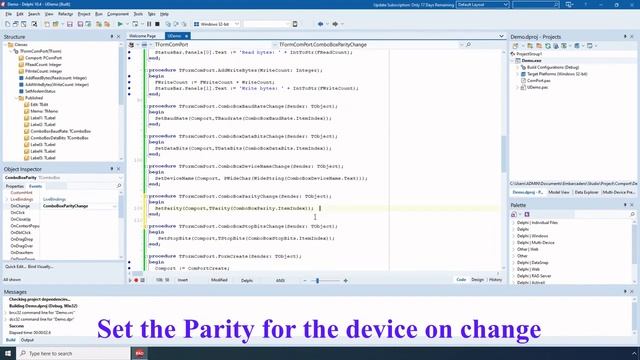This screenshot has height=360, width=640.
Task: Open the ComboBoxParityChange method dropdown
Action: [x=462, y=44]
